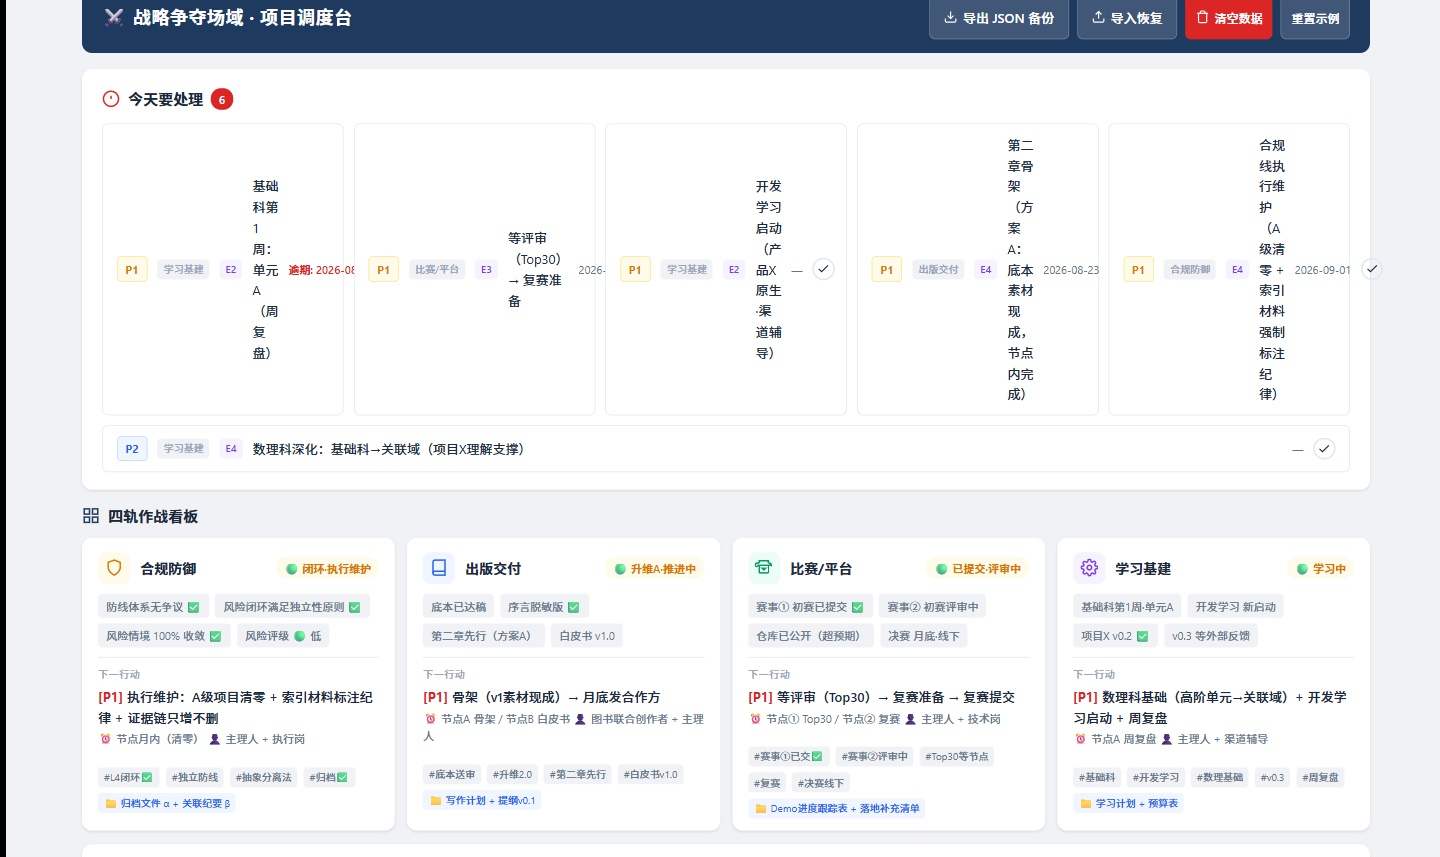This screenshot has width=1440, height=857.
Task: Click person icon before 主理人 + 渠道辅导
Action: [x=1166, y=739]
